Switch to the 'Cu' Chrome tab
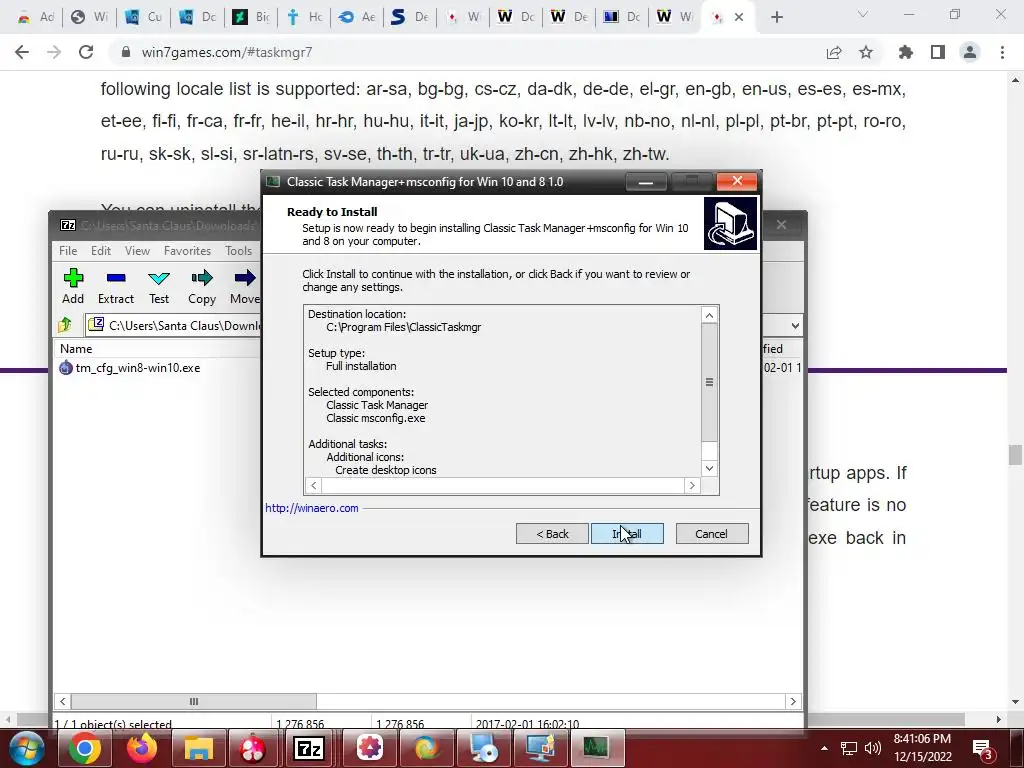The image size is (1024, 768). pyautogui.click(x=143, y=17)
